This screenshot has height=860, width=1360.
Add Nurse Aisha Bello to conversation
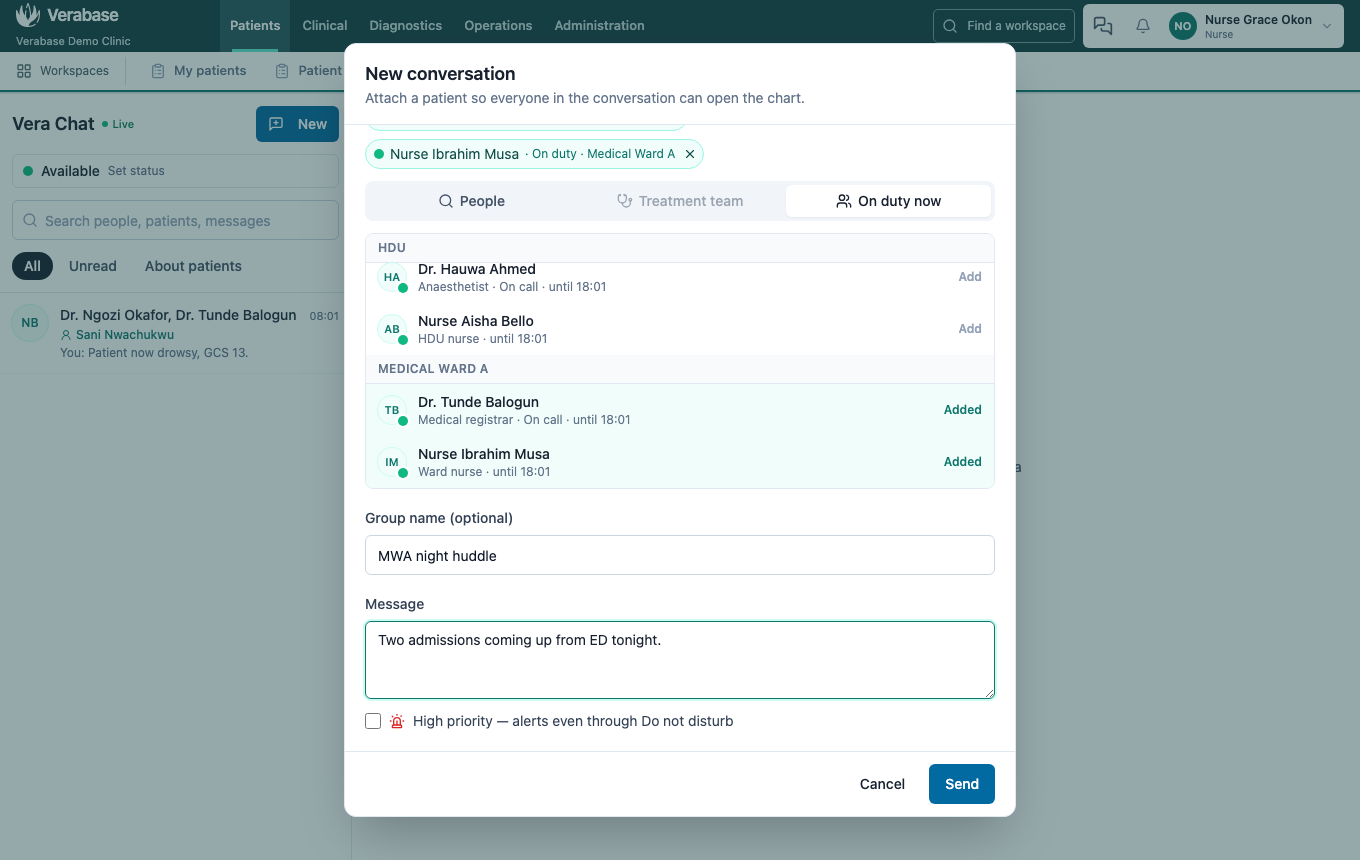(970, 329)
